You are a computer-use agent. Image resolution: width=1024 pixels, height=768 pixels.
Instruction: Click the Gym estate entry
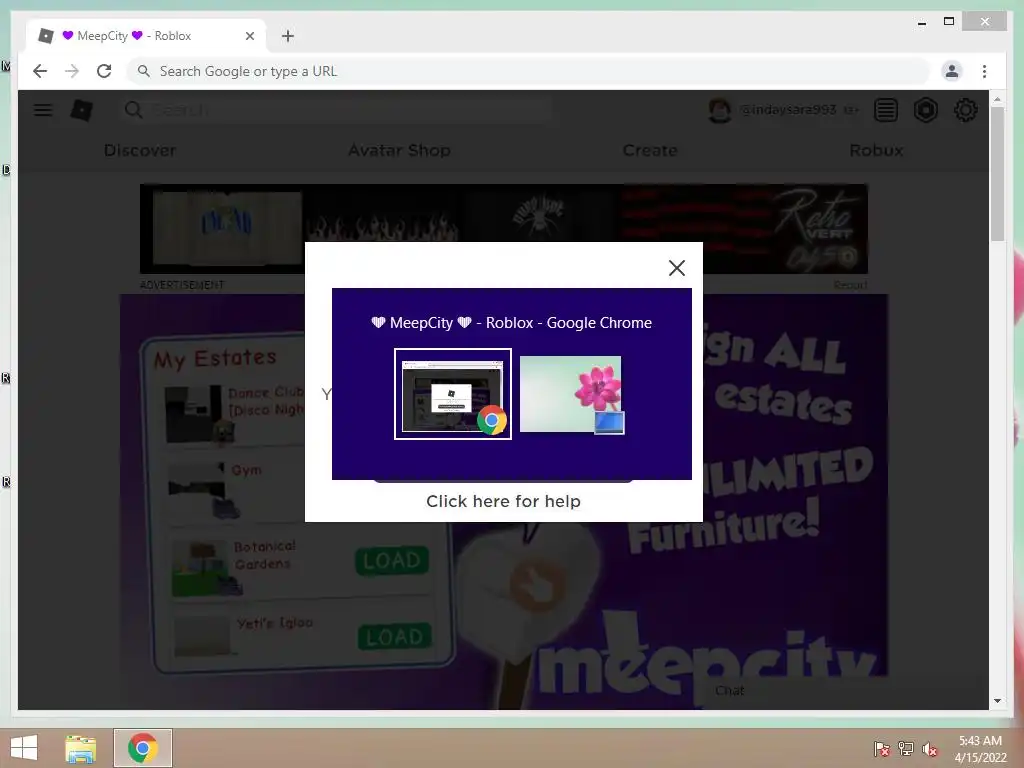point(235,490)
